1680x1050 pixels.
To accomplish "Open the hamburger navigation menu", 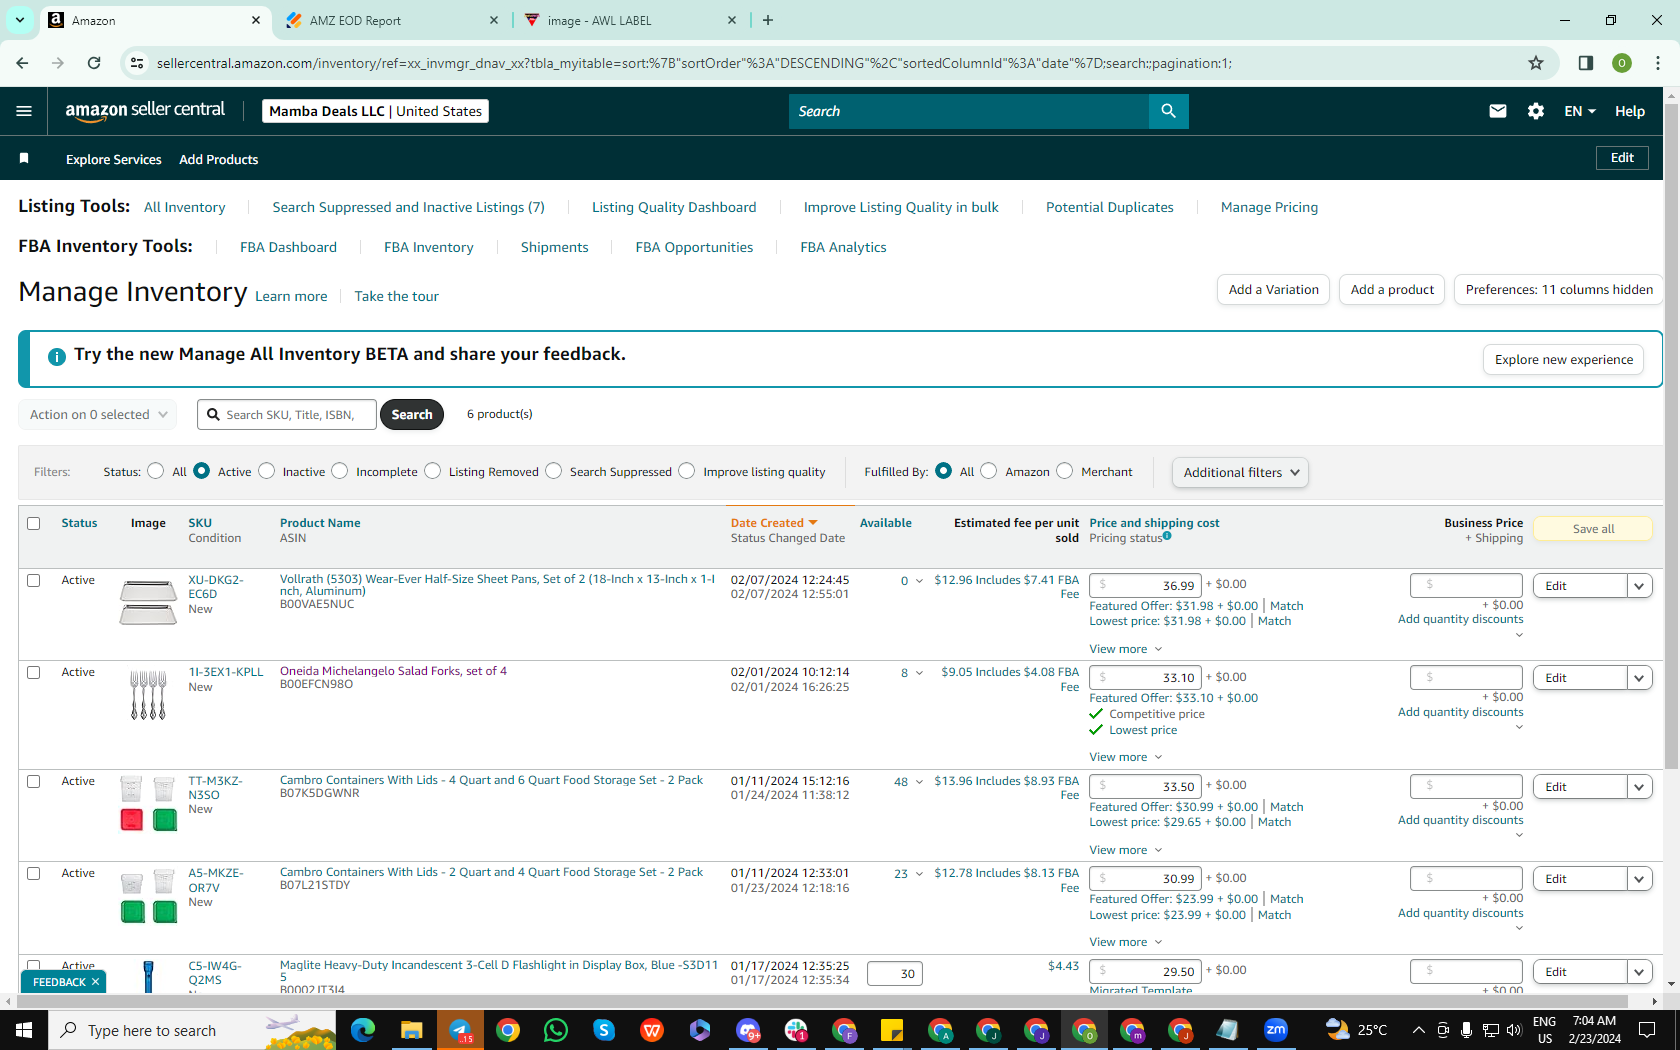I will pos(24,111).
